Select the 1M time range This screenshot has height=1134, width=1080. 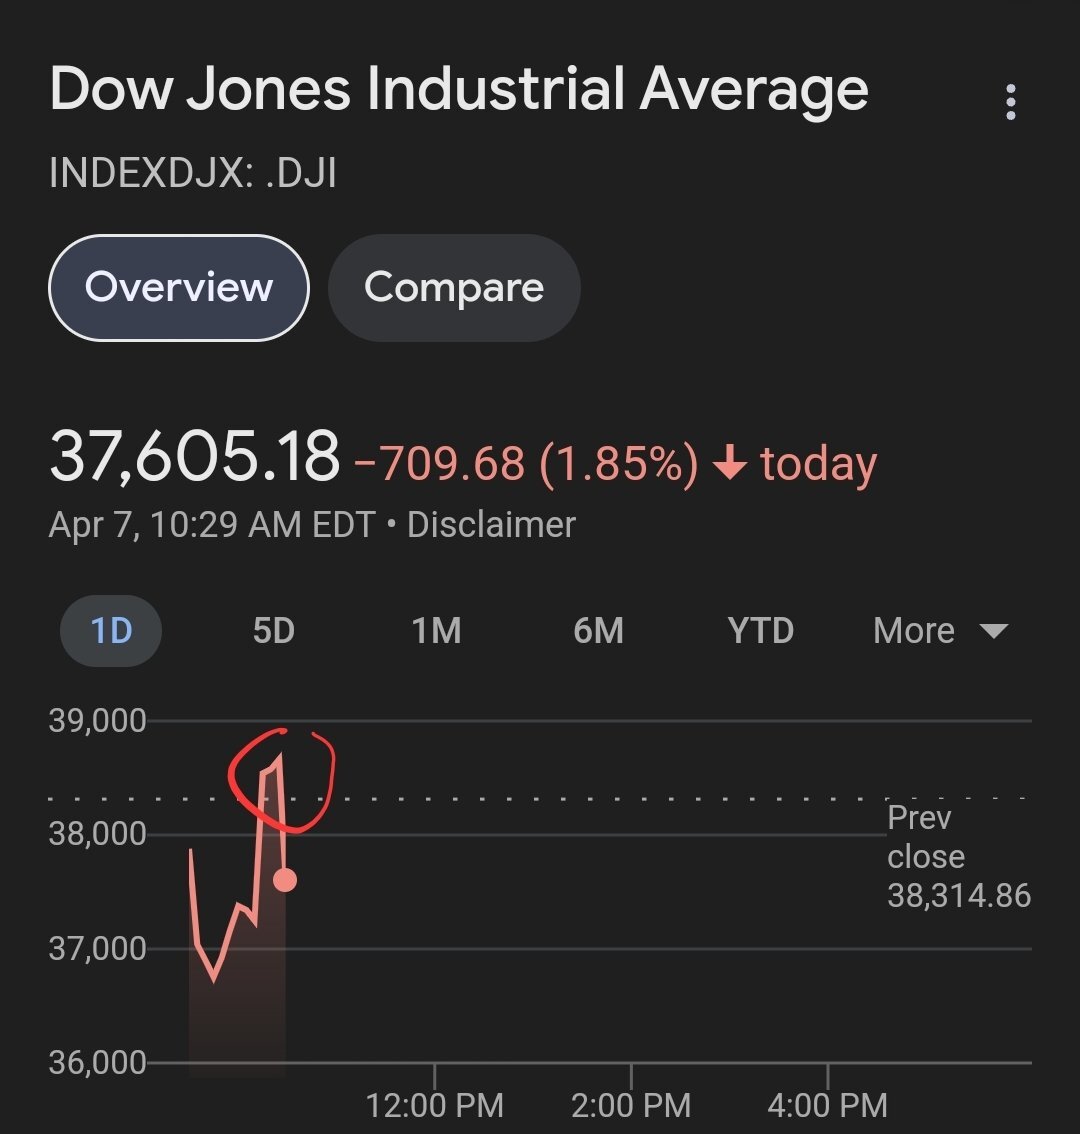[x=436, y=631]
